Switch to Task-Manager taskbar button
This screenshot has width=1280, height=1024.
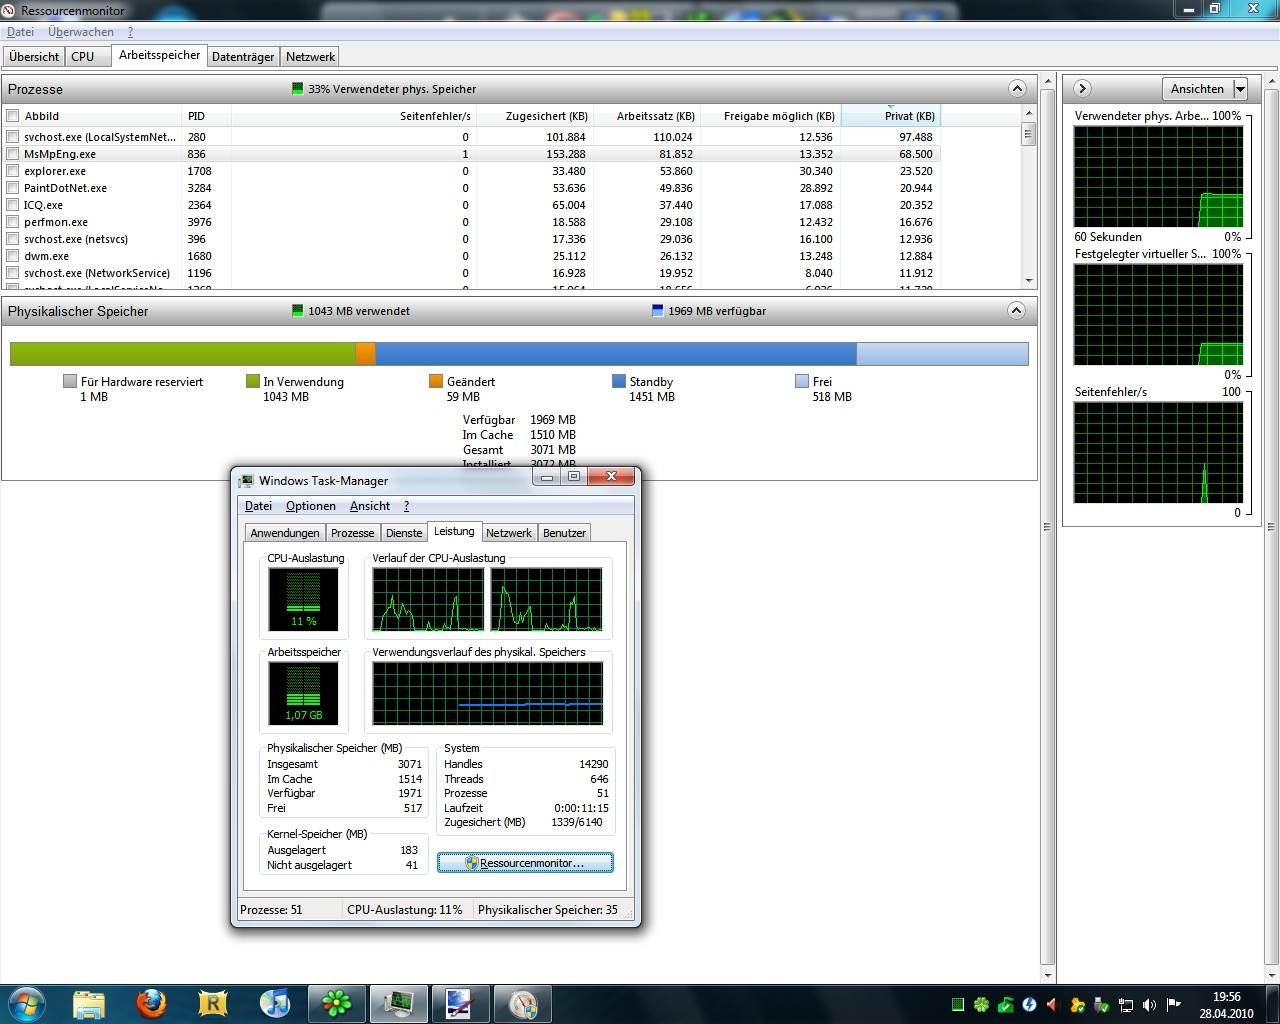click(x=399, y=1003)
